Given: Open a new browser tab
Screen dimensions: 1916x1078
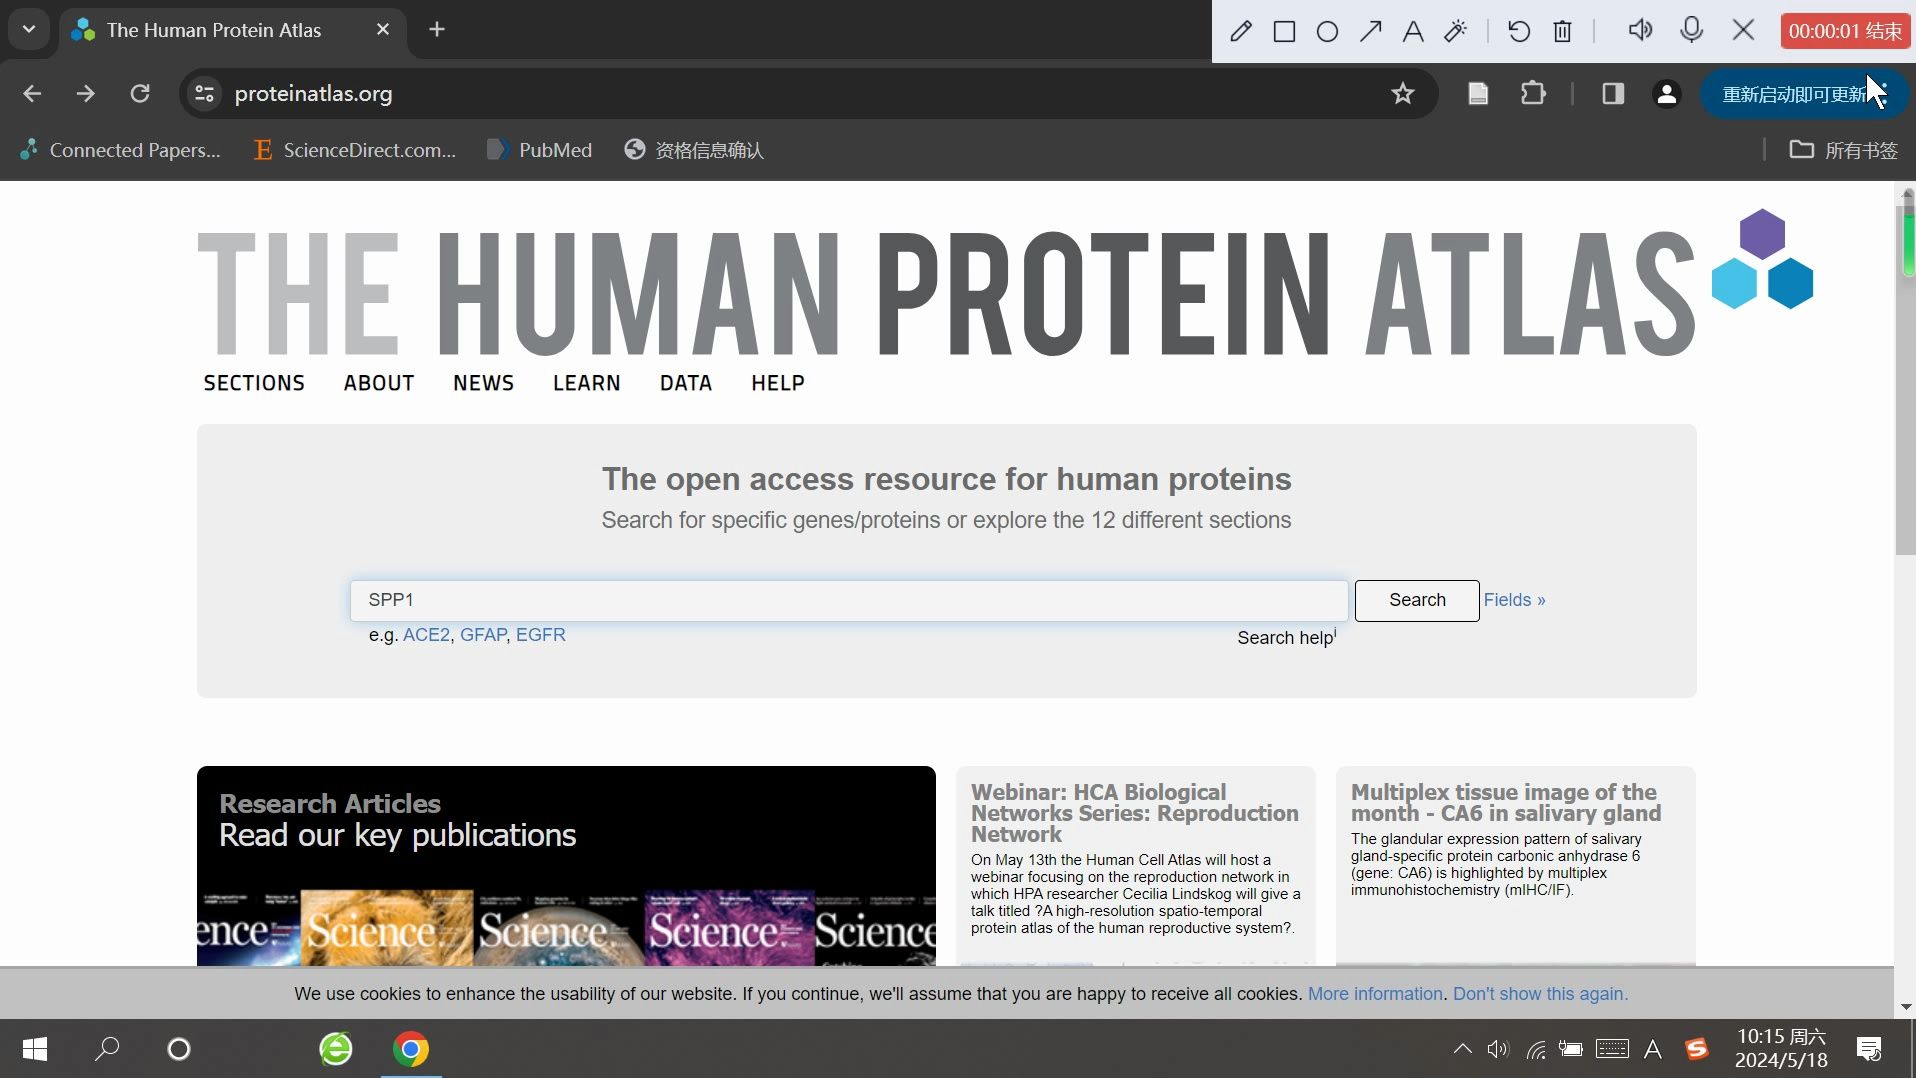Looking at the screenshot, I should (437, 30).
